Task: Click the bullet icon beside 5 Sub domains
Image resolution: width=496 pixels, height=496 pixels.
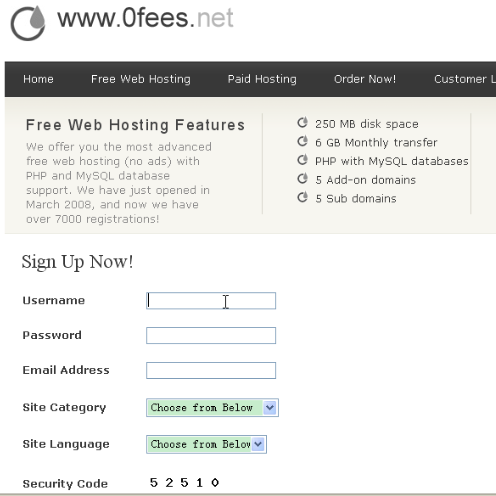Action: (x=302, y=197)
